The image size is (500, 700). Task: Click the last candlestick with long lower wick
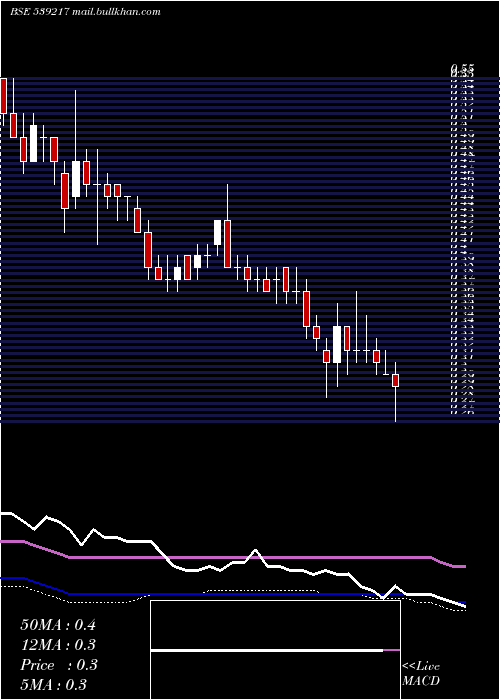[x=395, y=391]
